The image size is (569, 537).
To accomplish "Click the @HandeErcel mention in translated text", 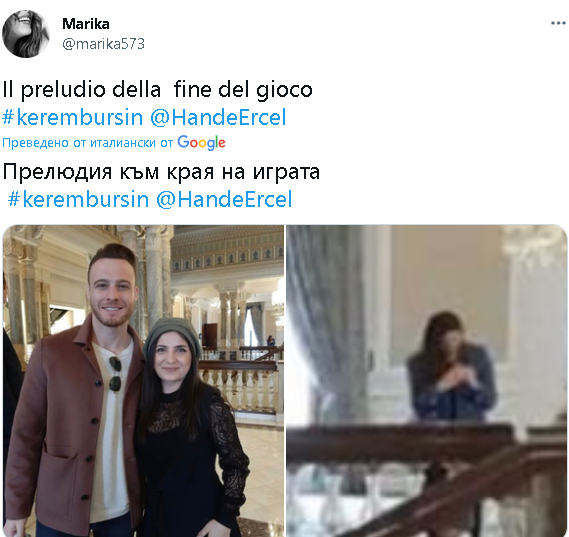I will [x=224, y=199].
